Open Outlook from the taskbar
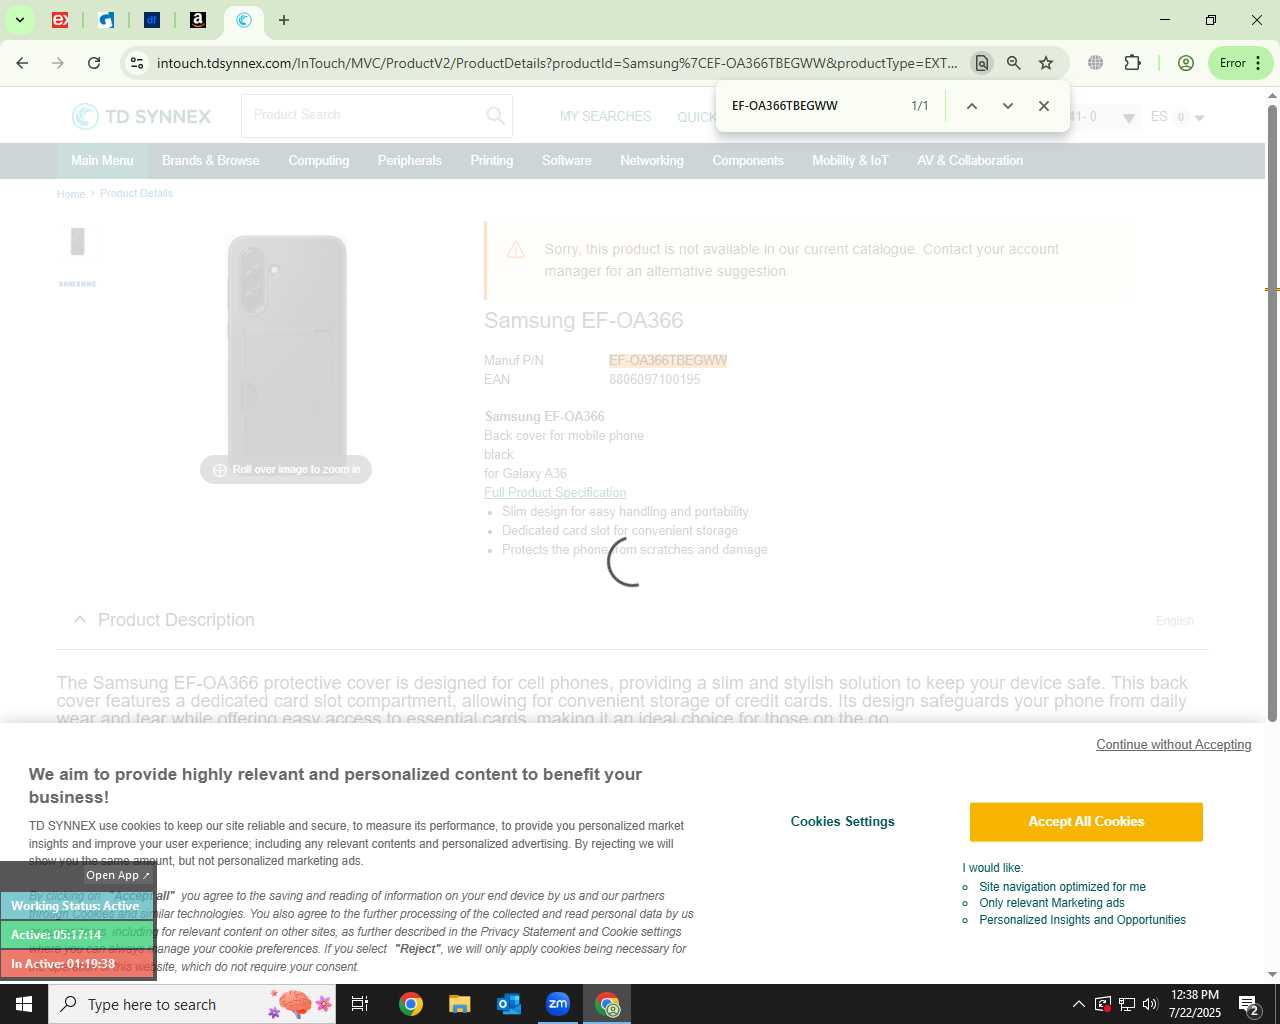 509,1004
